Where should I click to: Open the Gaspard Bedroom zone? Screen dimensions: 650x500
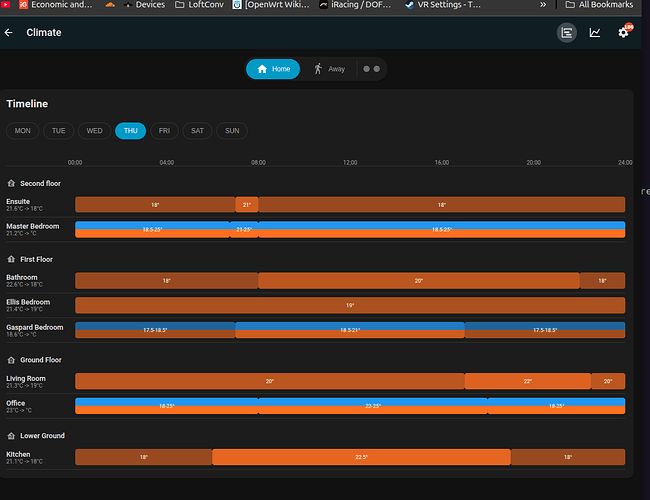tap(34, 327)
